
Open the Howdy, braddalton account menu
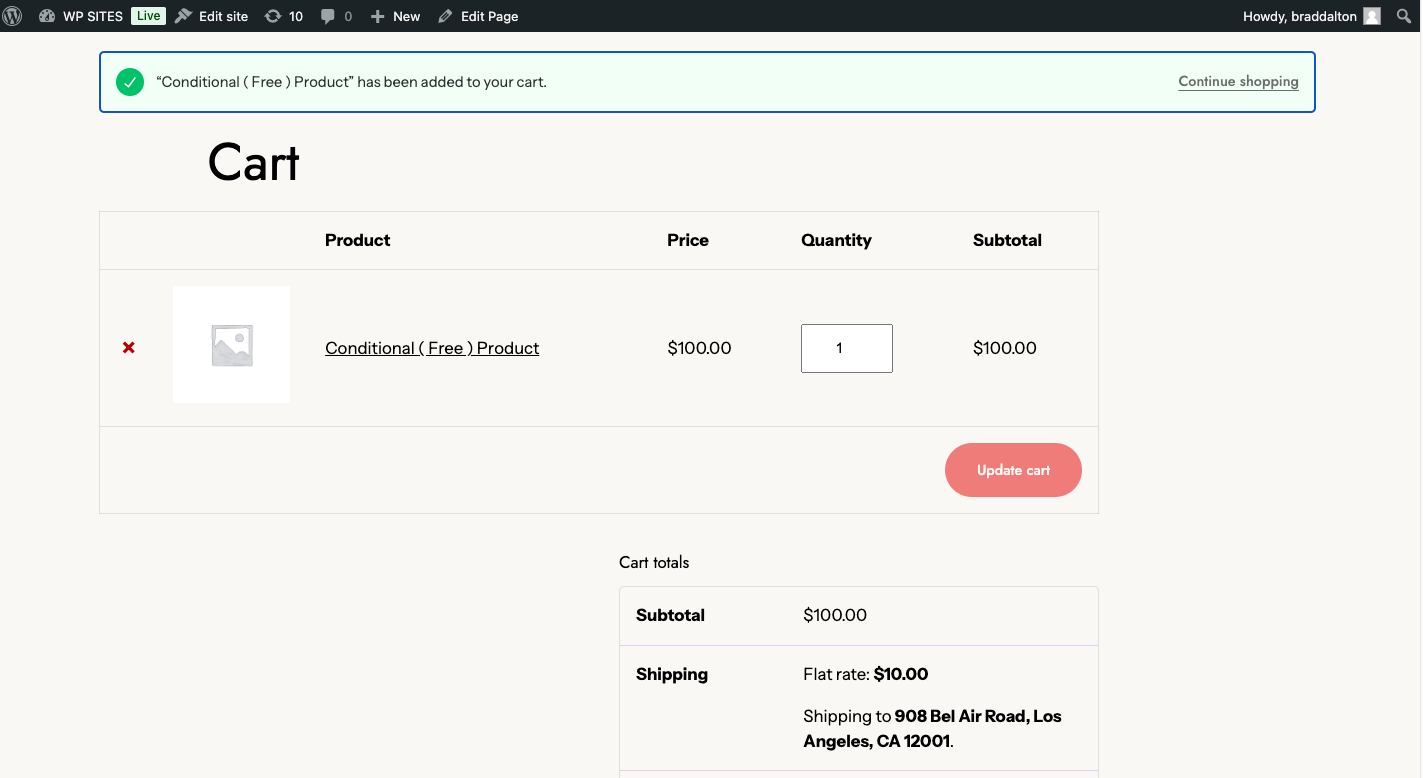pyautogui.click(x=1299, y=16)
